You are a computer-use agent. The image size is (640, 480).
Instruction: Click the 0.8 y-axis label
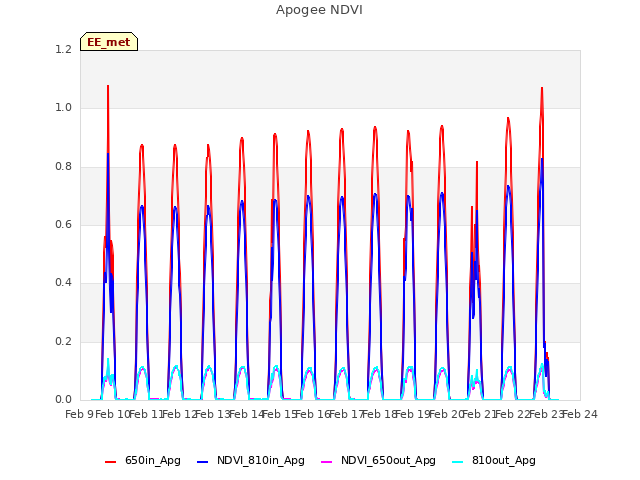63,167
